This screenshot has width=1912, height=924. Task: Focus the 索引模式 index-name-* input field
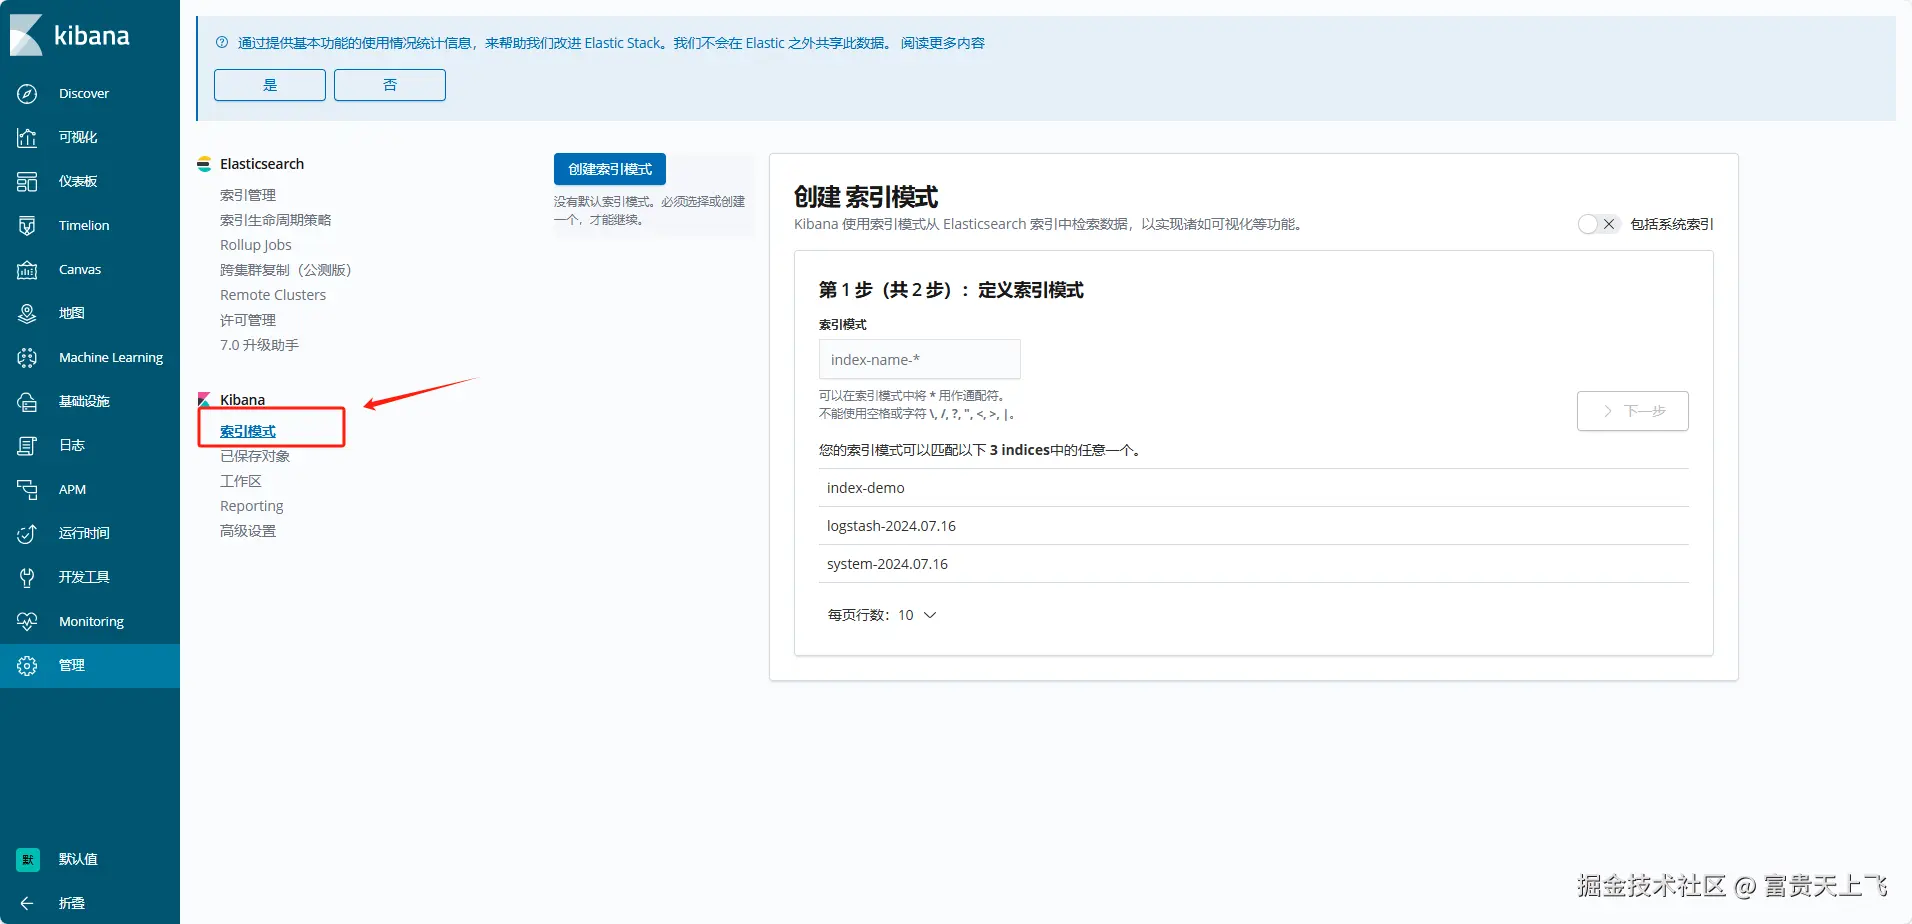[x=920, y=359]
